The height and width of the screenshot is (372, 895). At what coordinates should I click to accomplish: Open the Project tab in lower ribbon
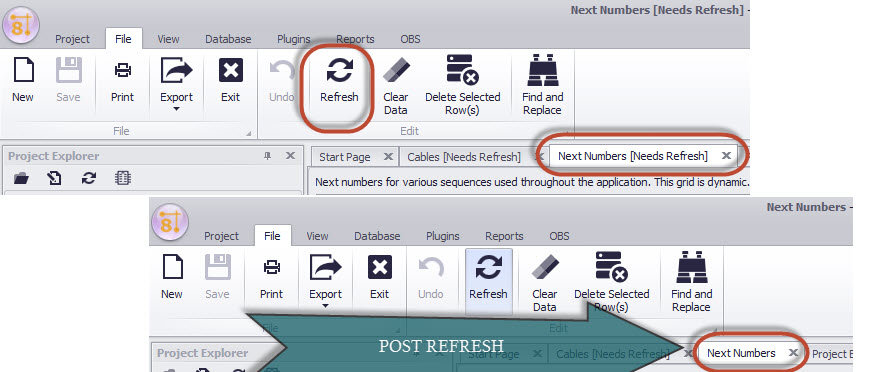coord(221,236)
